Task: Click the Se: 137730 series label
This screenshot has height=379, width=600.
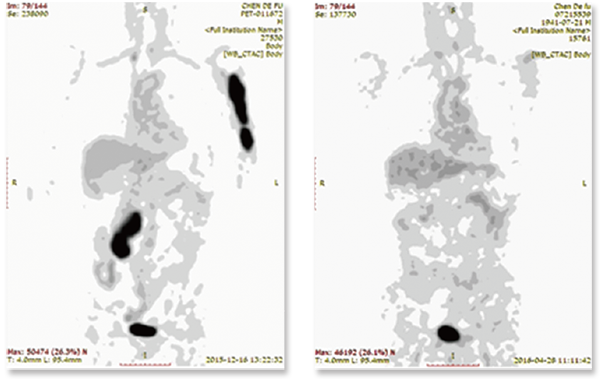Action: [x=335, y=14]
